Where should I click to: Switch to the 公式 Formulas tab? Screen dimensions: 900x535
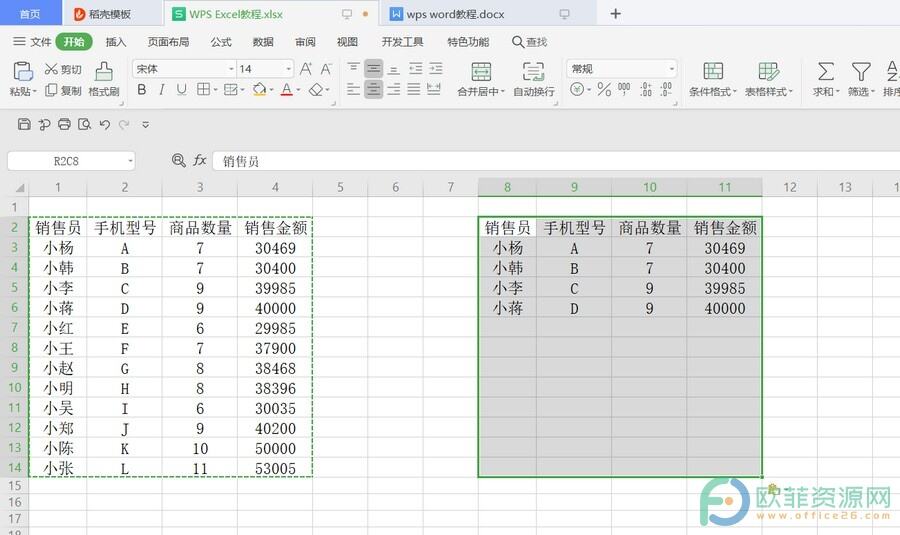221,42
